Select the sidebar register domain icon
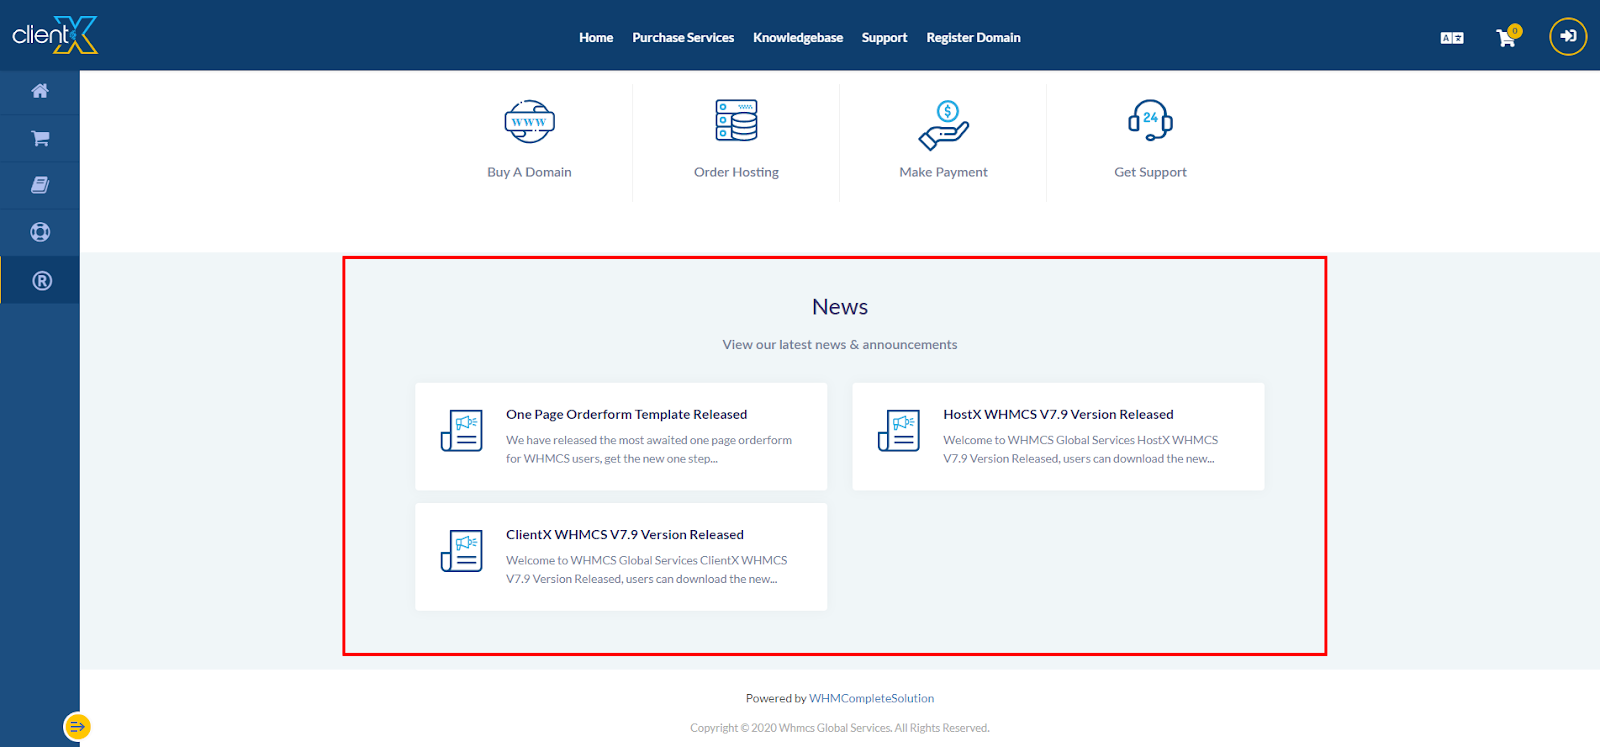Image resolution: width=1600 pixels, height=747 pixels. tap(41, 281)
